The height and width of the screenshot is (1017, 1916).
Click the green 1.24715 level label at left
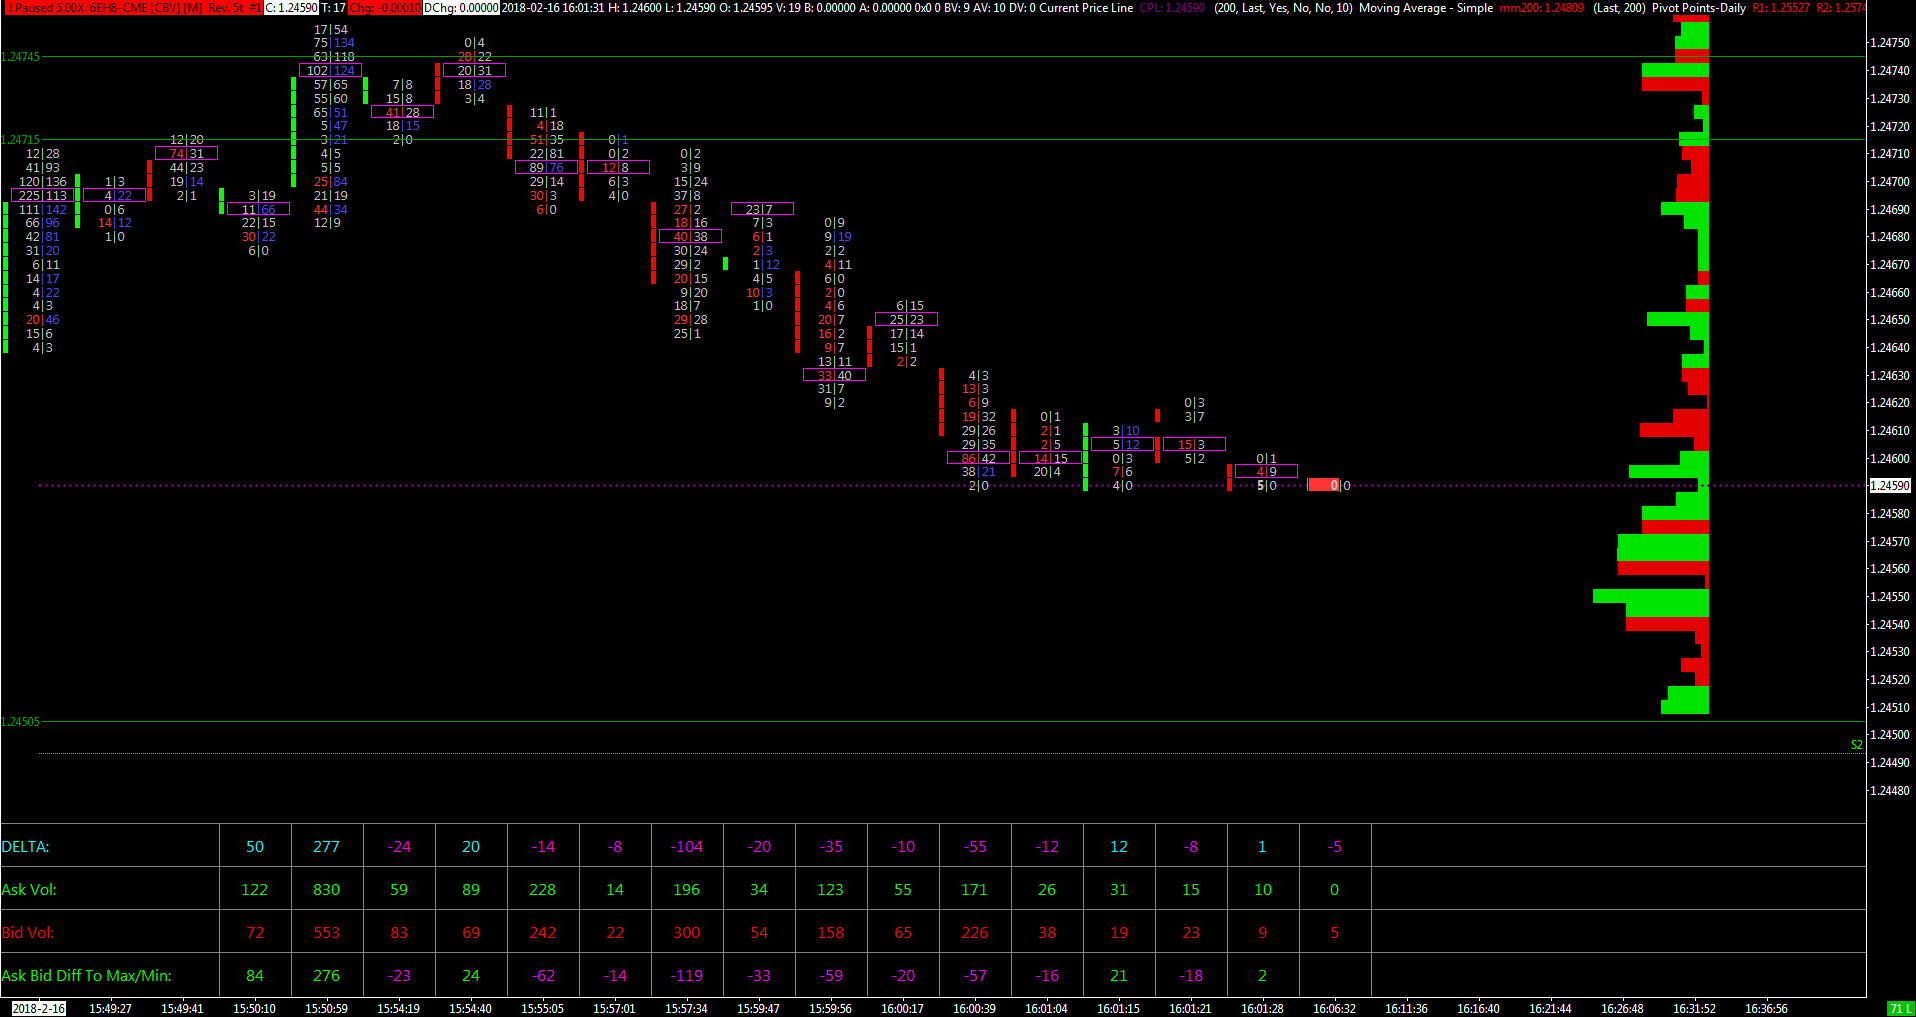pyautogui.click(x=21, y=140)
